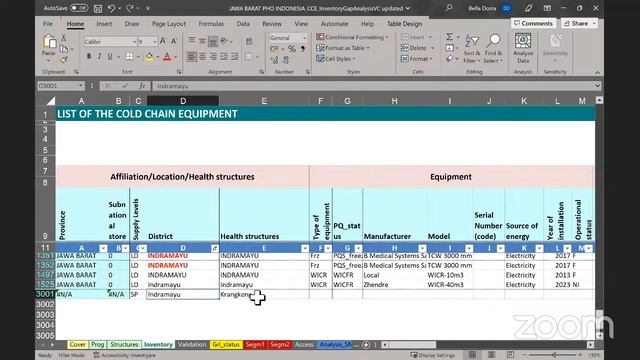Click the Analyze Data icon

523,49
